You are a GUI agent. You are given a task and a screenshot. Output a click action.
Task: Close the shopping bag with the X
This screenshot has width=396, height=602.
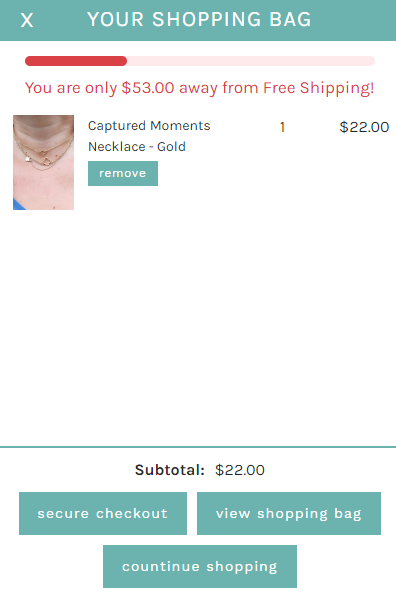click(27, 20)
